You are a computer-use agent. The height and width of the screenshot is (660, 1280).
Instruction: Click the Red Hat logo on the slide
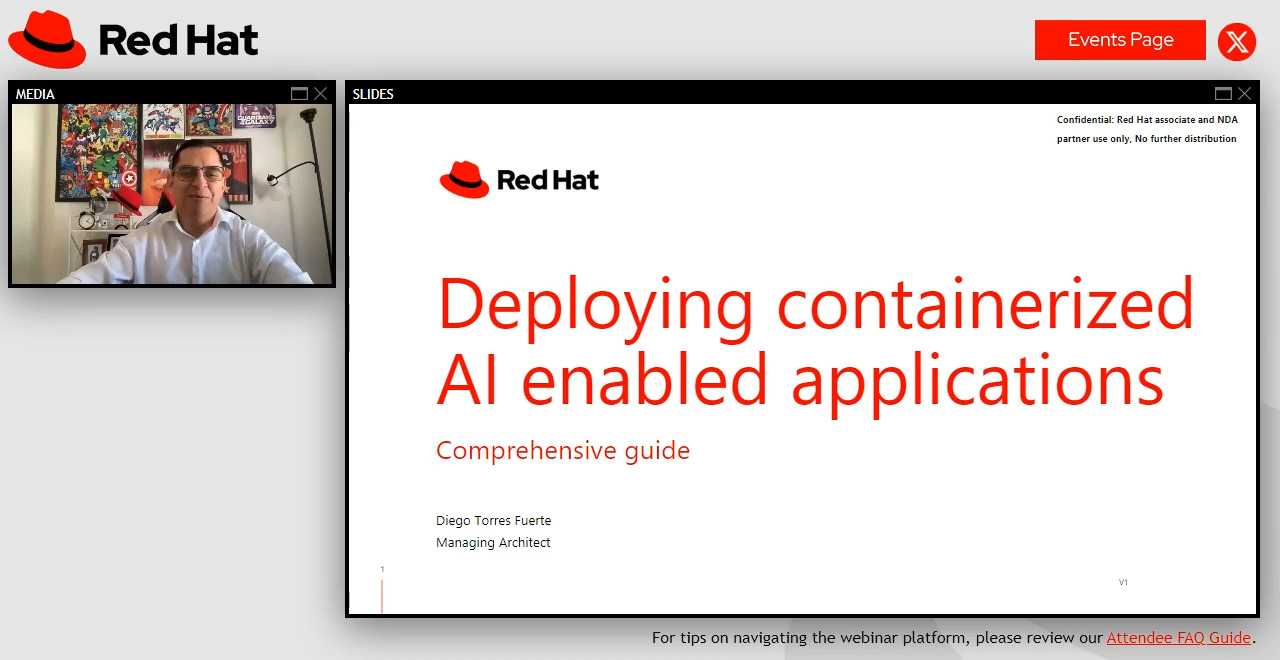(x=519, y=180)
